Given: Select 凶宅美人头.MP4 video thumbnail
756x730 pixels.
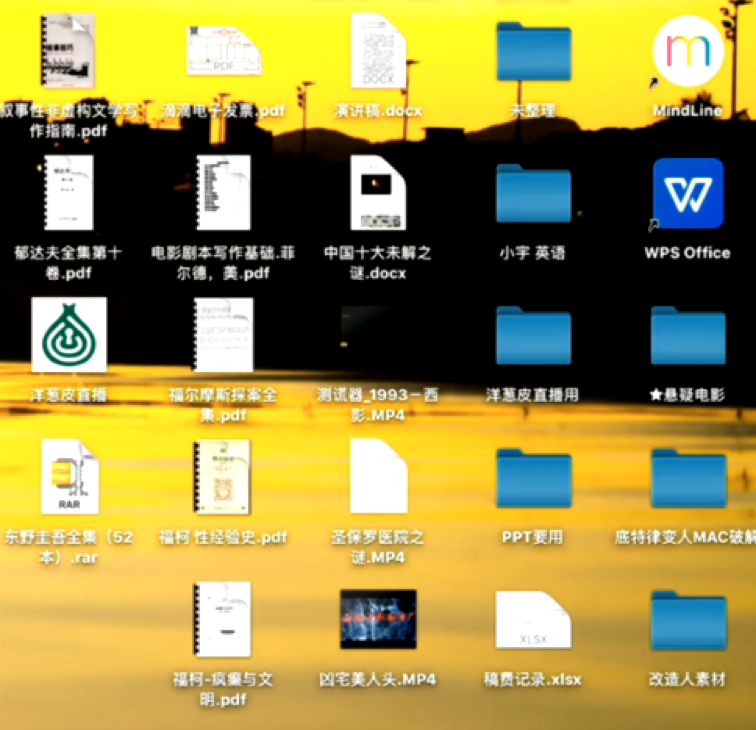Looking at the screenshot, I should [378, 620].
